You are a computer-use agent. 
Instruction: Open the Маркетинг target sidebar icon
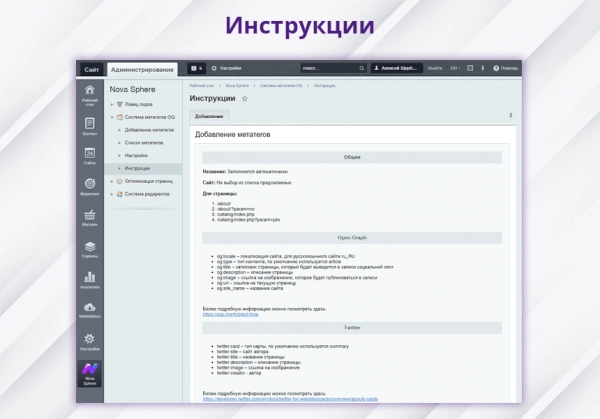[90, 187]
